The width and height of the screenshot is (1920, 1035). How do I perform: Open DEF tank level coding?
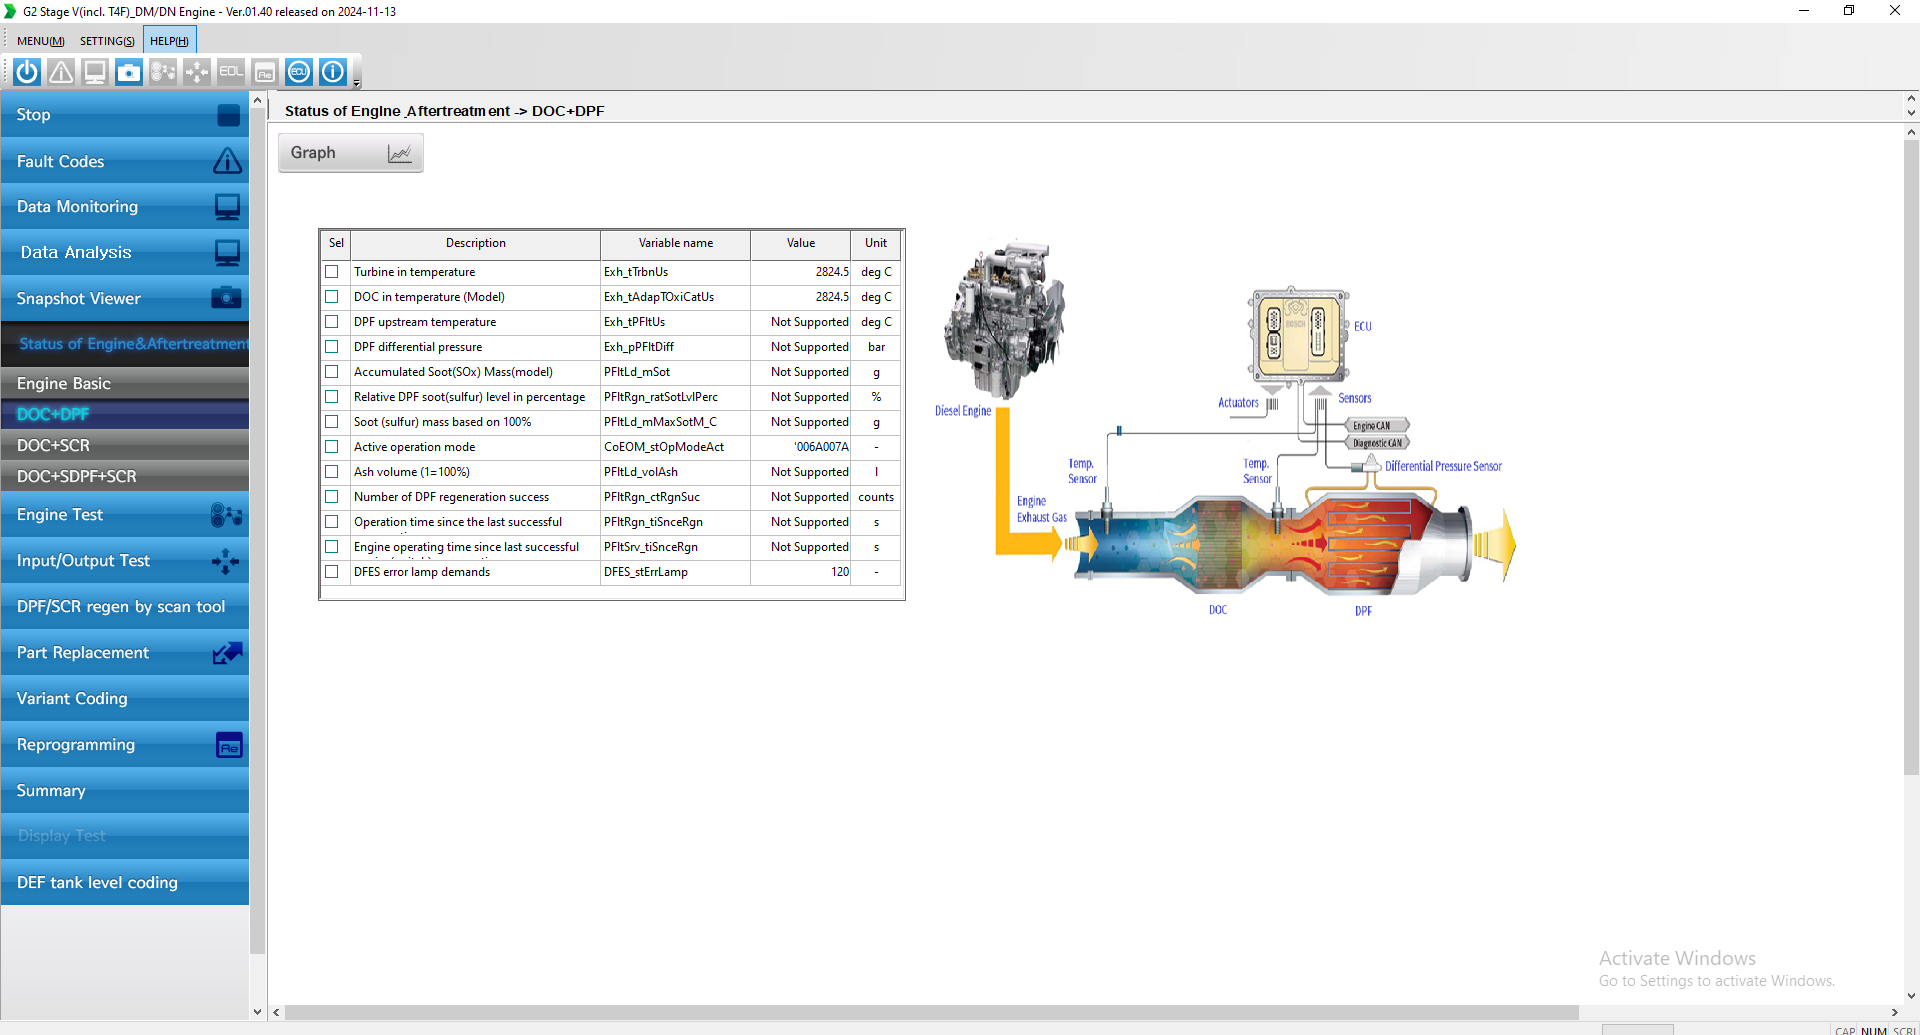tap(97, 882)
